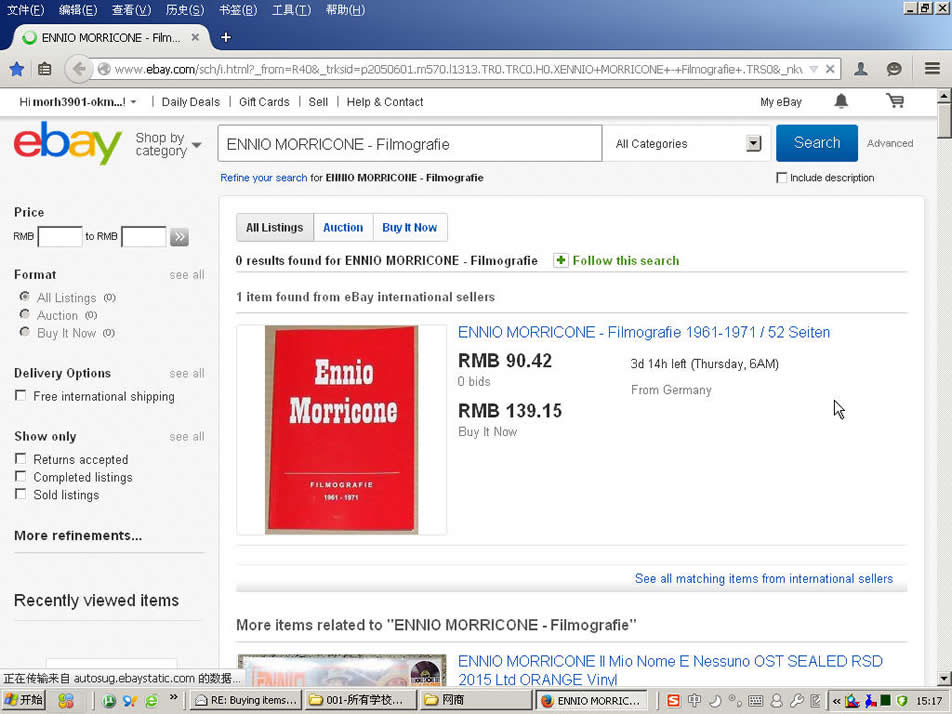
Task: Expand Shop by category menu
Action: (169, 144)
